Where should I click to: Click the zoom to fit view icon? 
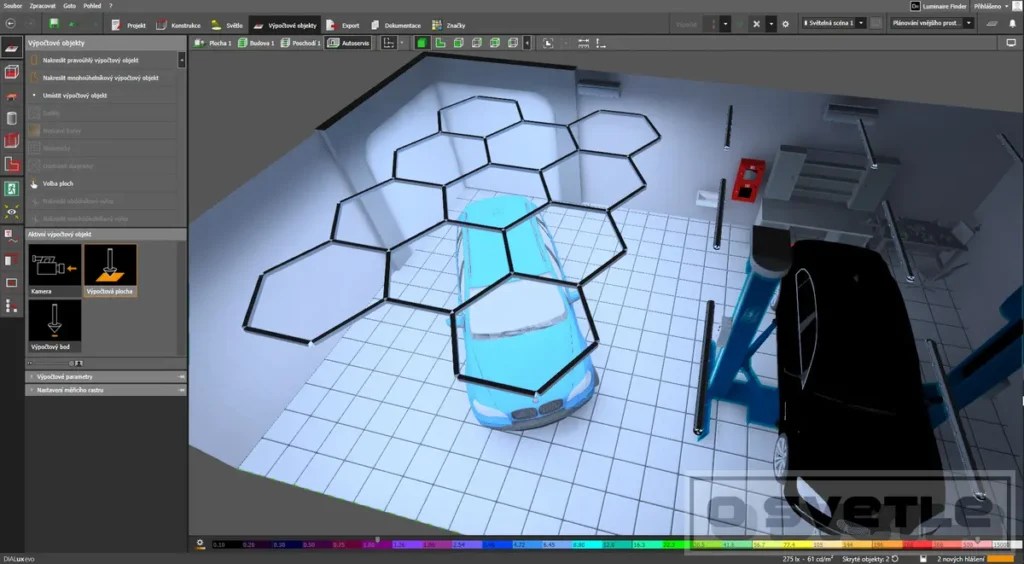tap(548, 43)
